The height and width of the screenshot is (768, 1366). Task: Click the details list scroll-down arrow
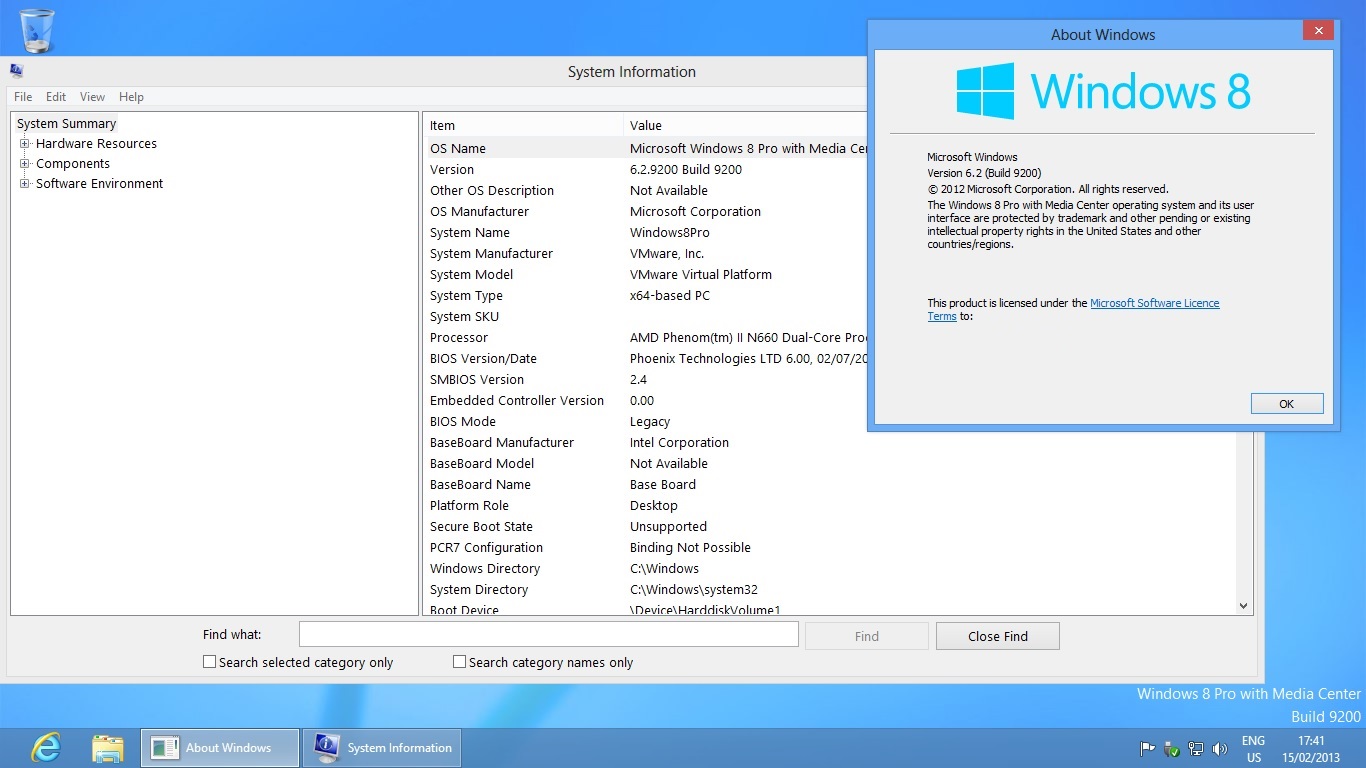1244,605
